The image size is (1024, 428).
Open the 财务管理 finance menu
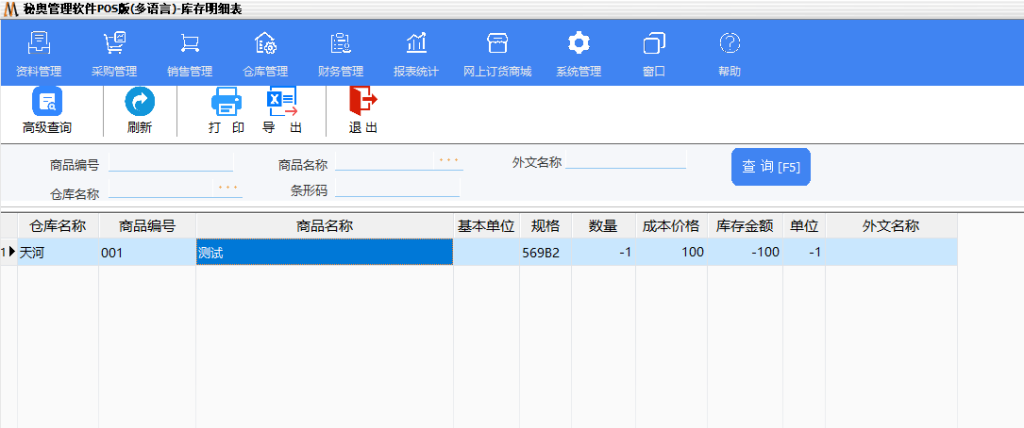coord(340,54)
